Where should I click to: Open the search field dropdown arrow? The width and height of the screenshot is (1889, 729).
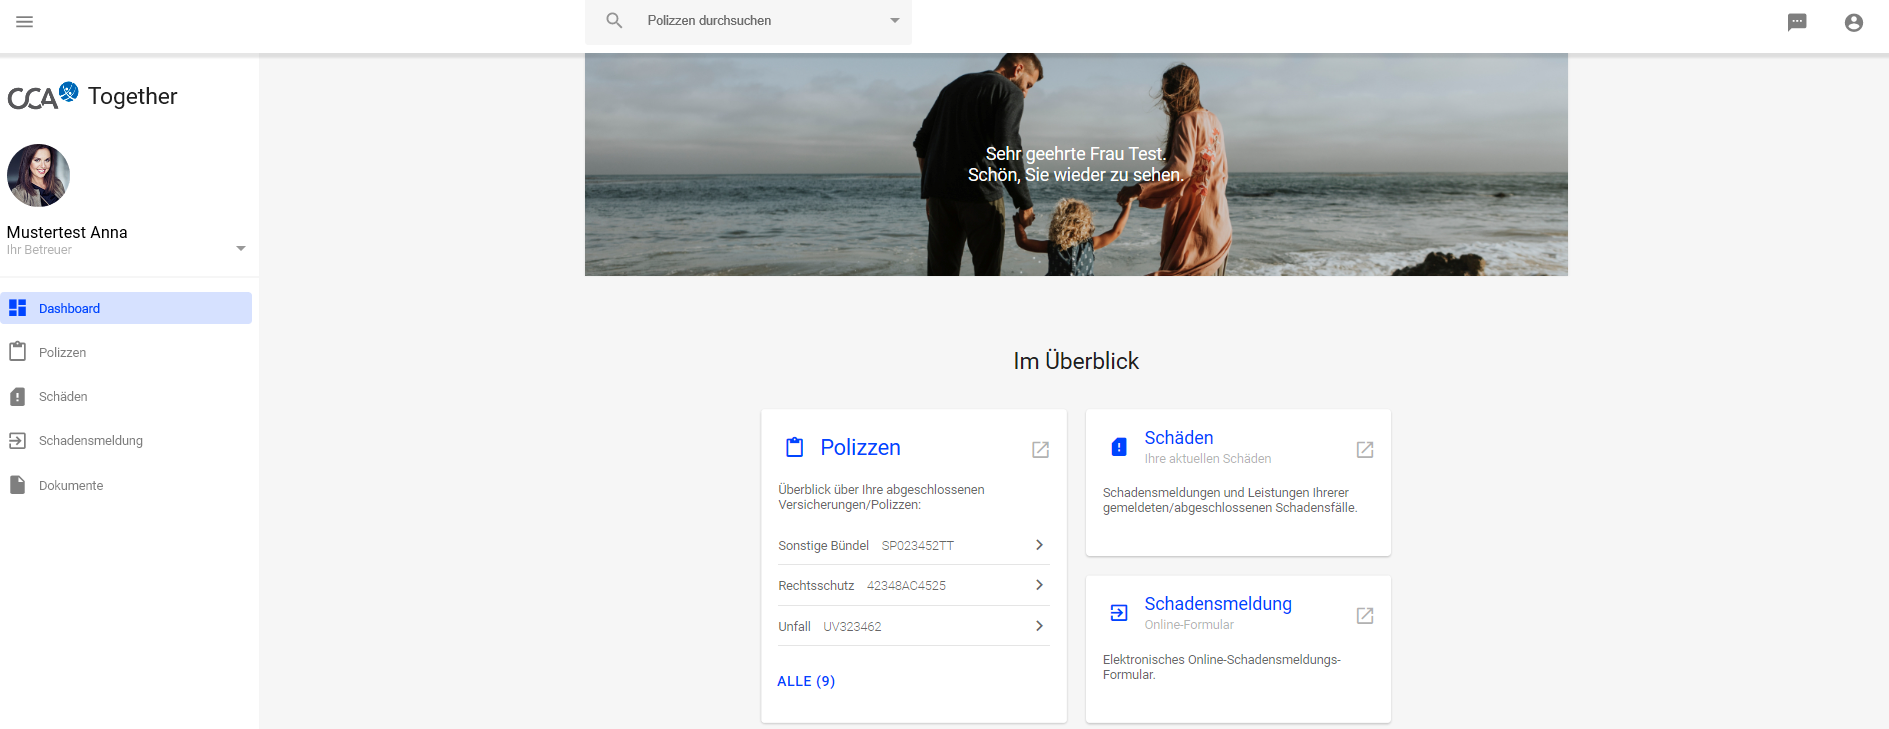(x=895, y=21)
